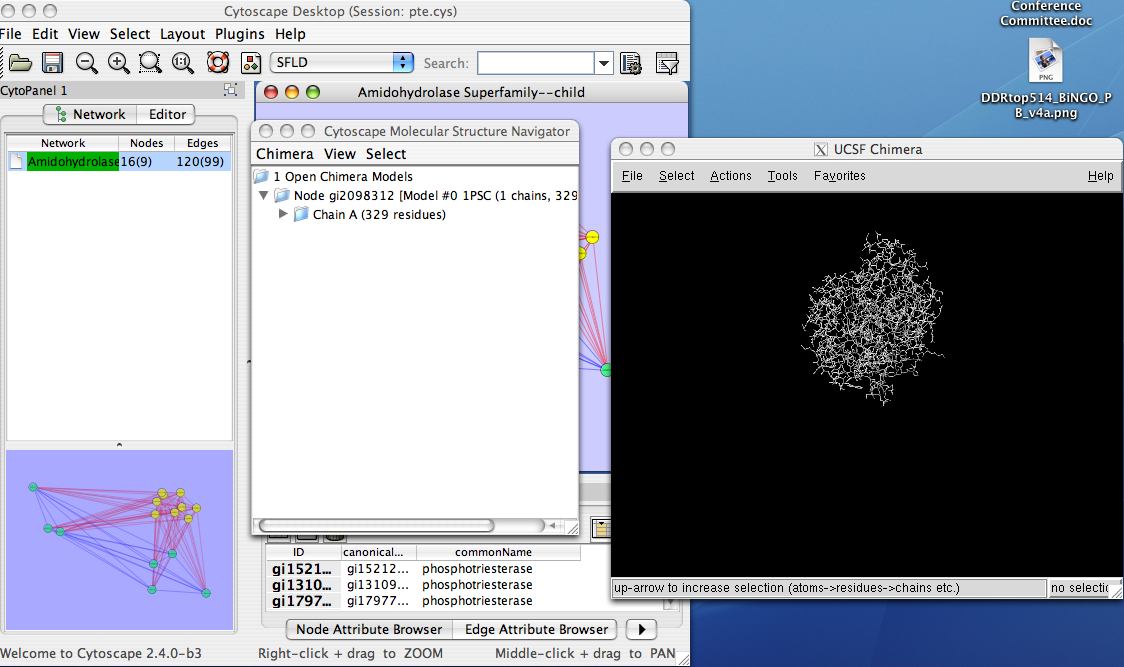Click the yellow table icon beside the navigator

pos(601,529)
